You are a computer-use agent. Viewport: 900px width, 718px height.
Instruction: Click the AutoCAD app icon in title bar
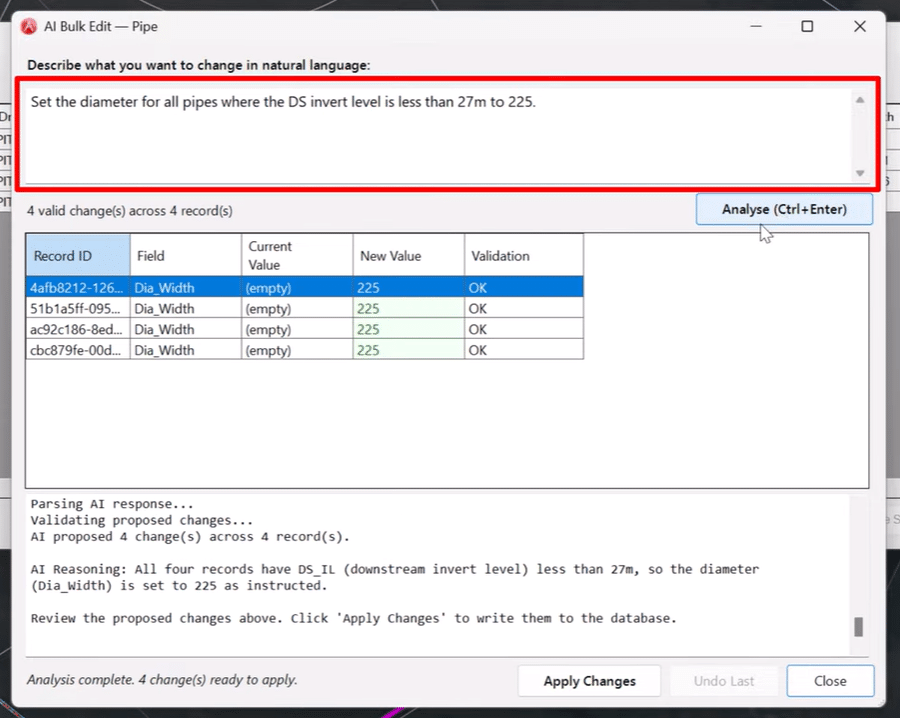(x=29, y=26)
